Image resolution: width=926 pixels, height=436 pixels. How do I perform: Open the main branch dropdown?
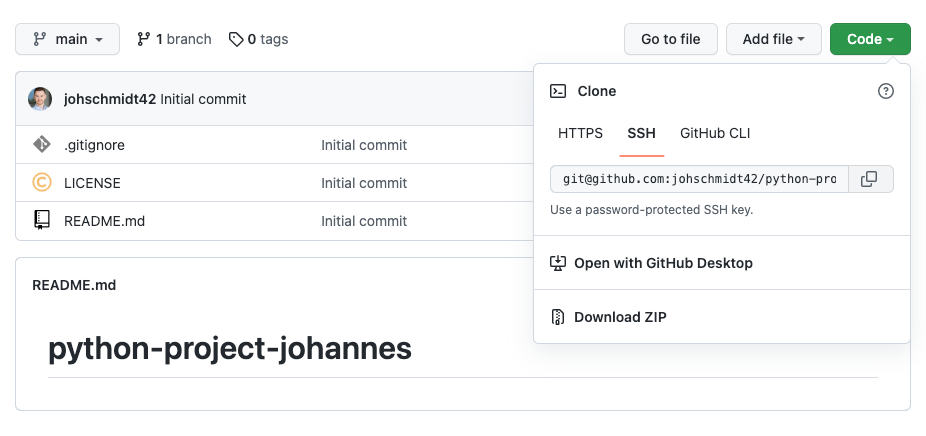[x=67, y=39]
